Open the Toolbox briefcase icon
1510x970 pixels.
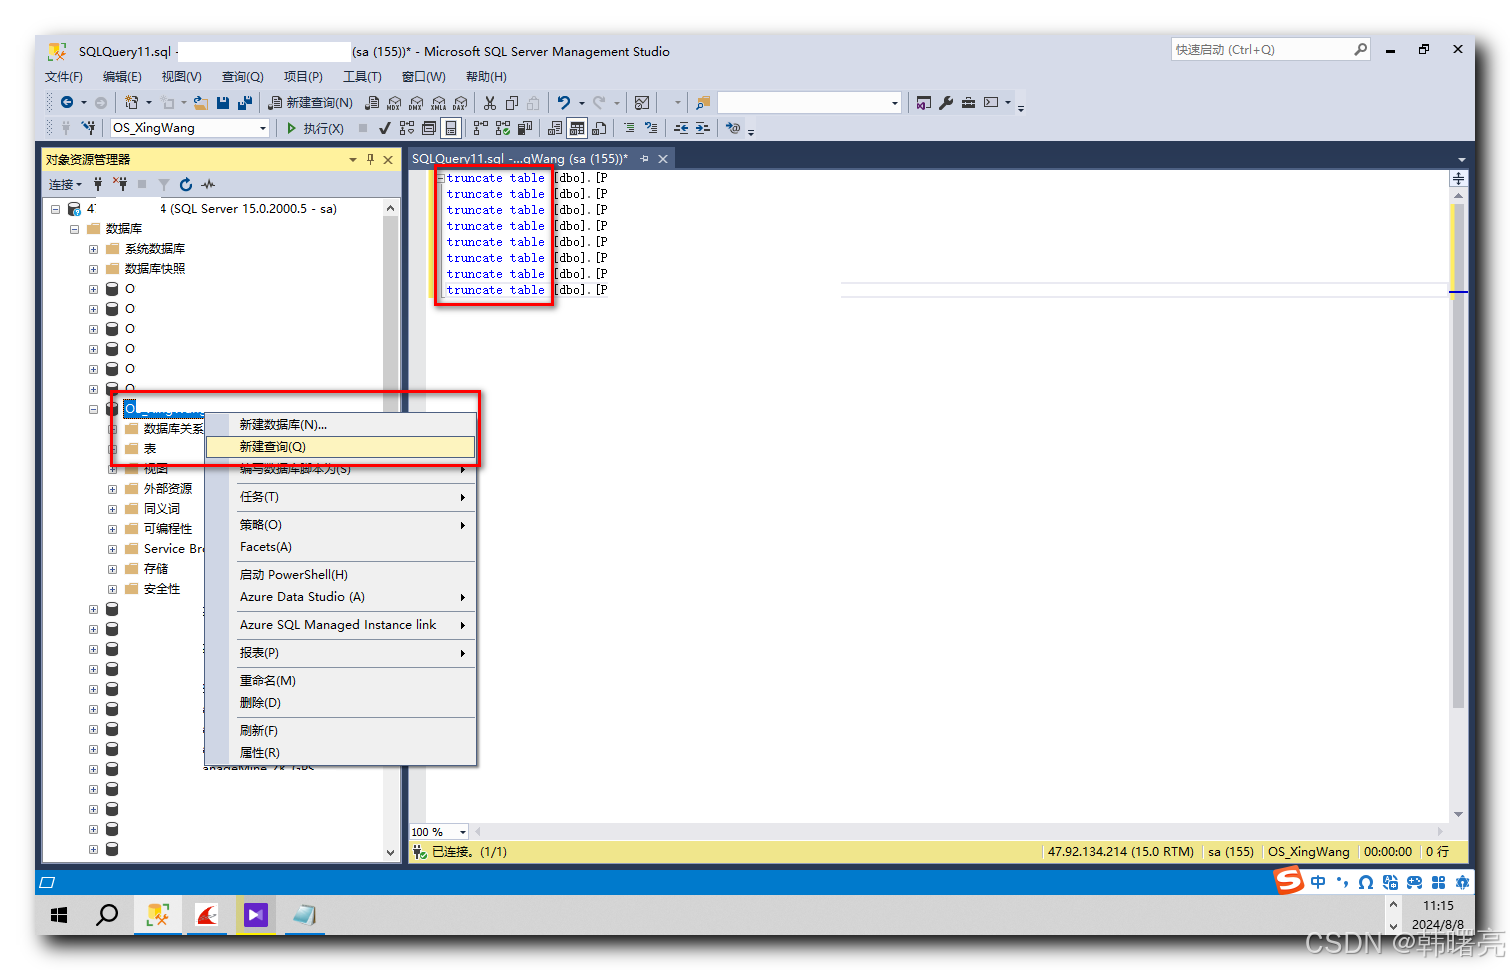(x=968, y=102)
